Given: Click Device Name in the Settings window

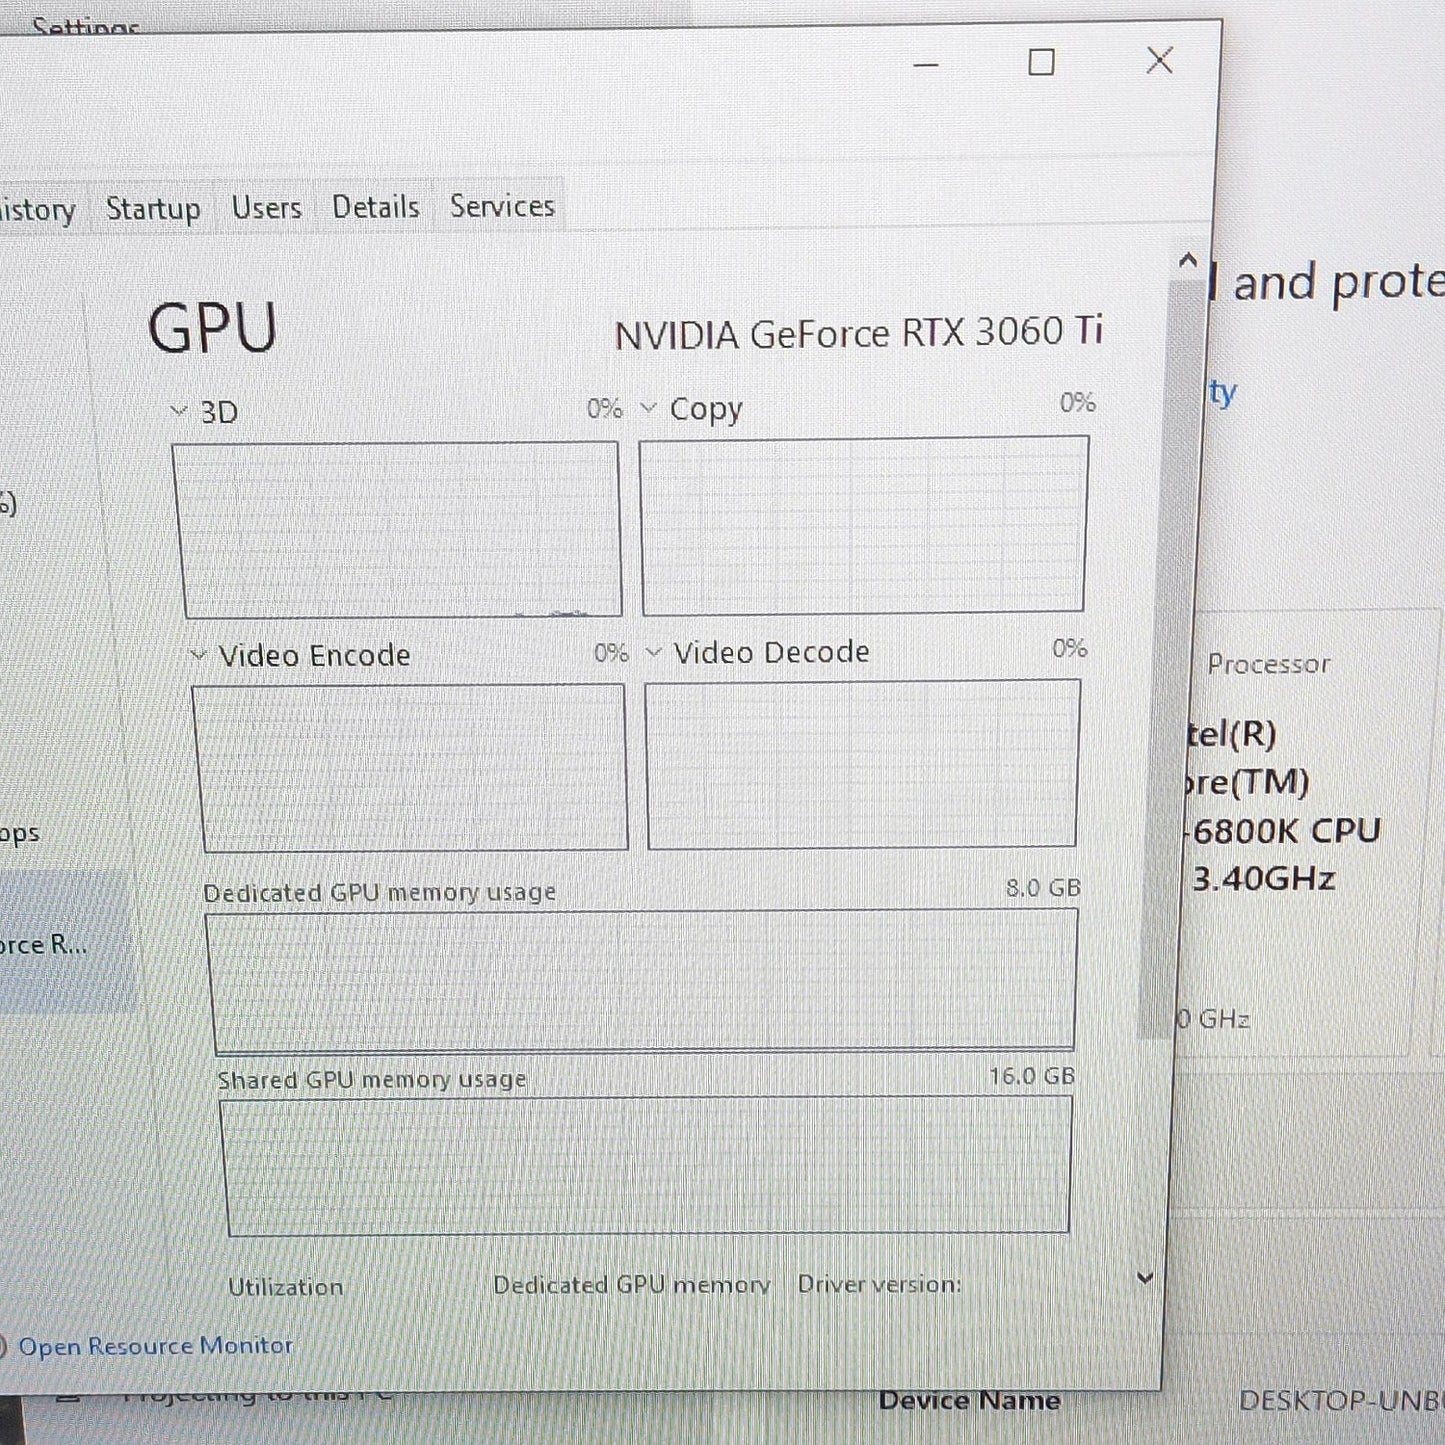Looking at the screenshot, I should point(969,1400).
